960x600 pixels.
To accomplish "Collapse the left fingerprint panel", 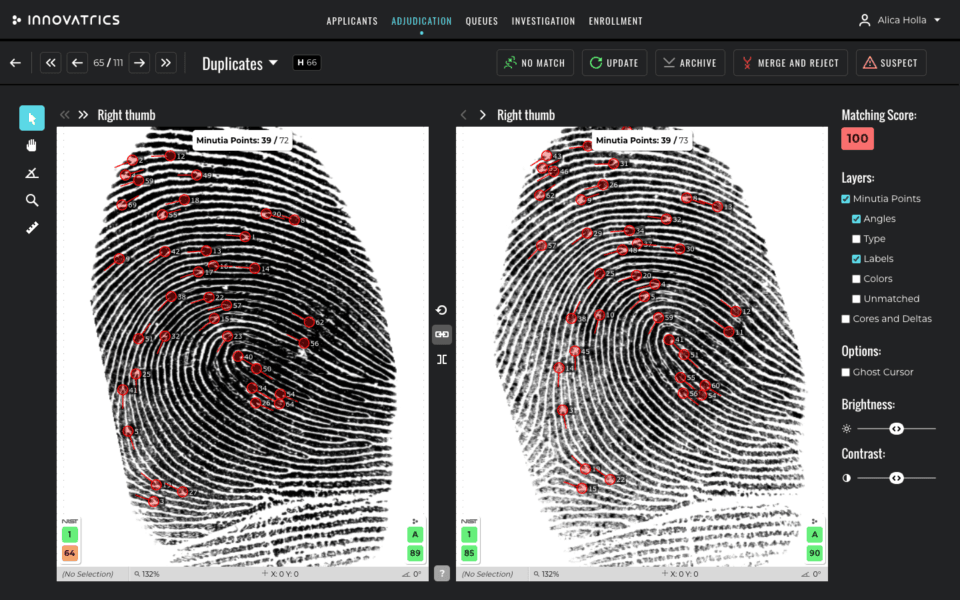I will coord(66,114).
